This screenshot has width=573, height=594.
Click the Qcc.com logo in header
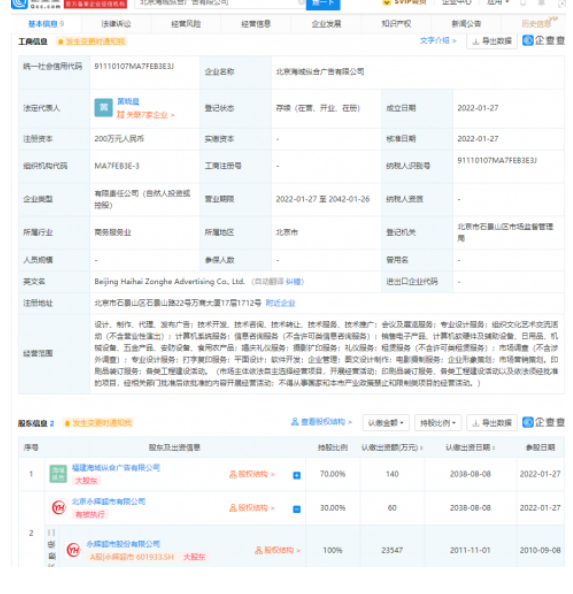click(36, 4)
